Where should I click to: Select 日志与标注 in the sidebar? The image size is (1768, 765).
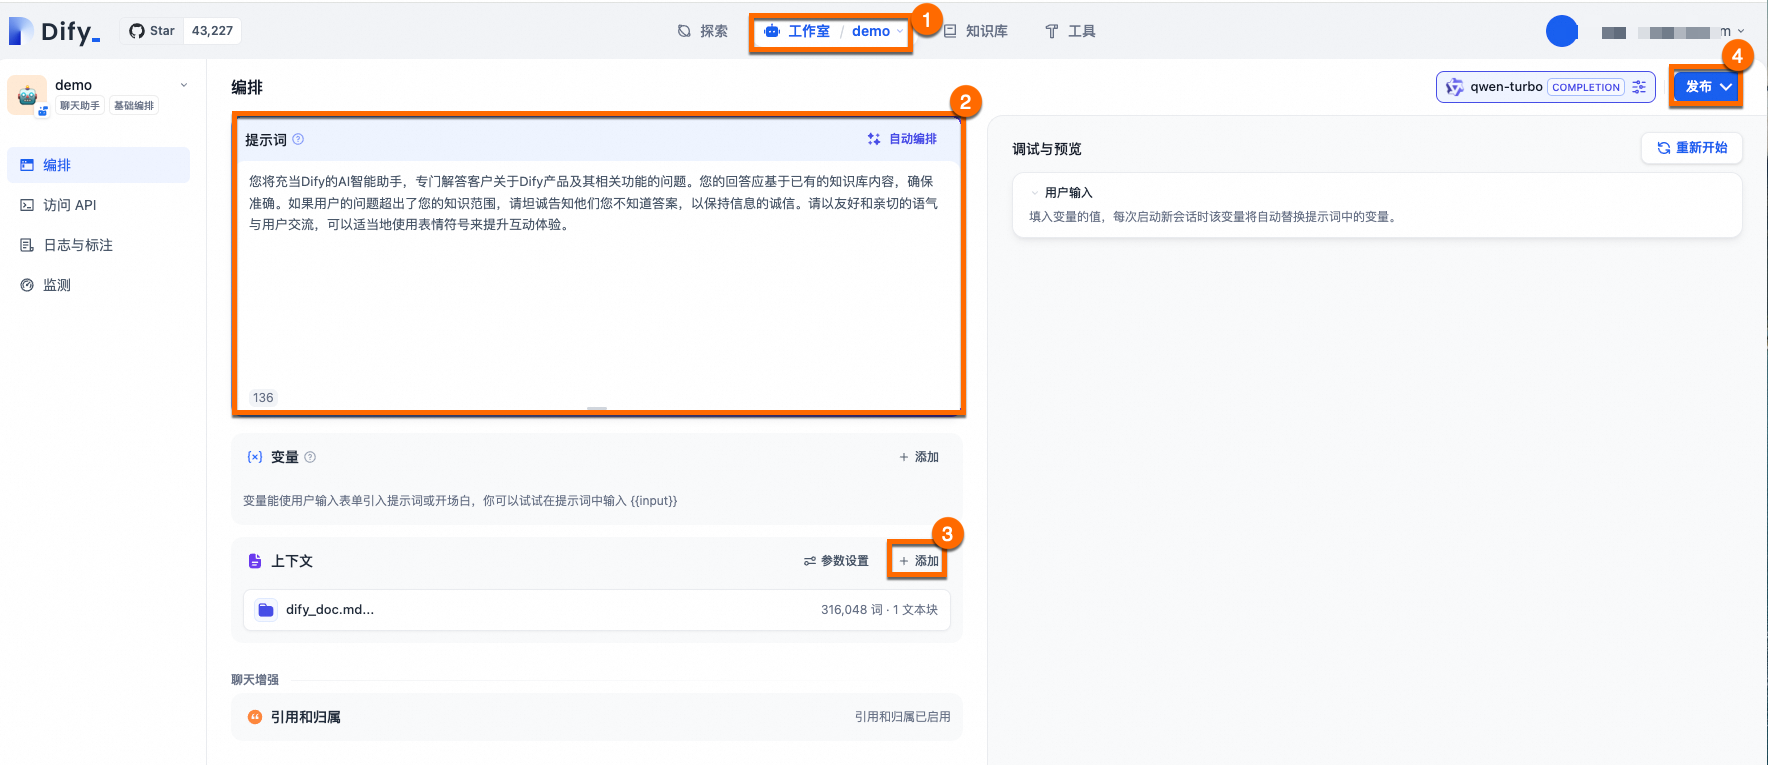(x=98, y=245)
